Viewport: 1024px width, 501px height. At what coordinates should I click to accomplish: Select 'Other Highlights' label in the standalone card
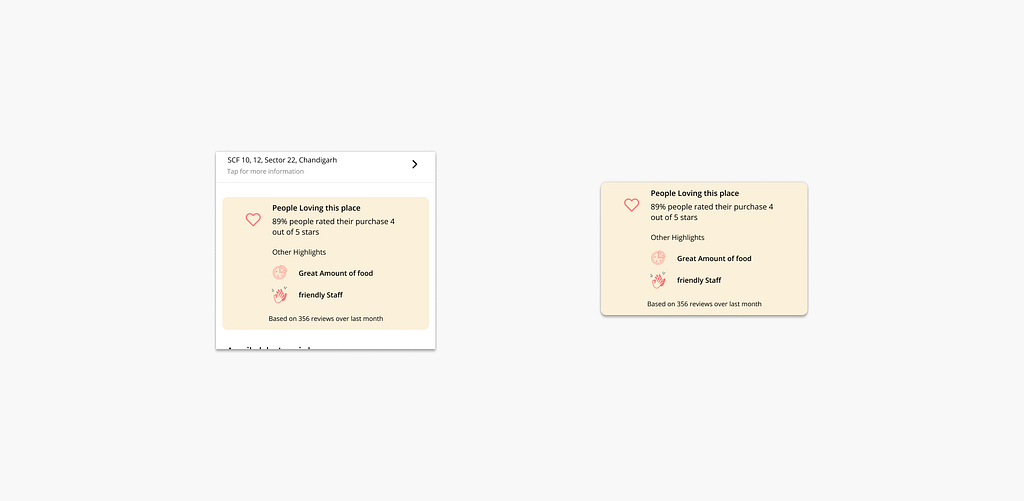click(677, 238)
